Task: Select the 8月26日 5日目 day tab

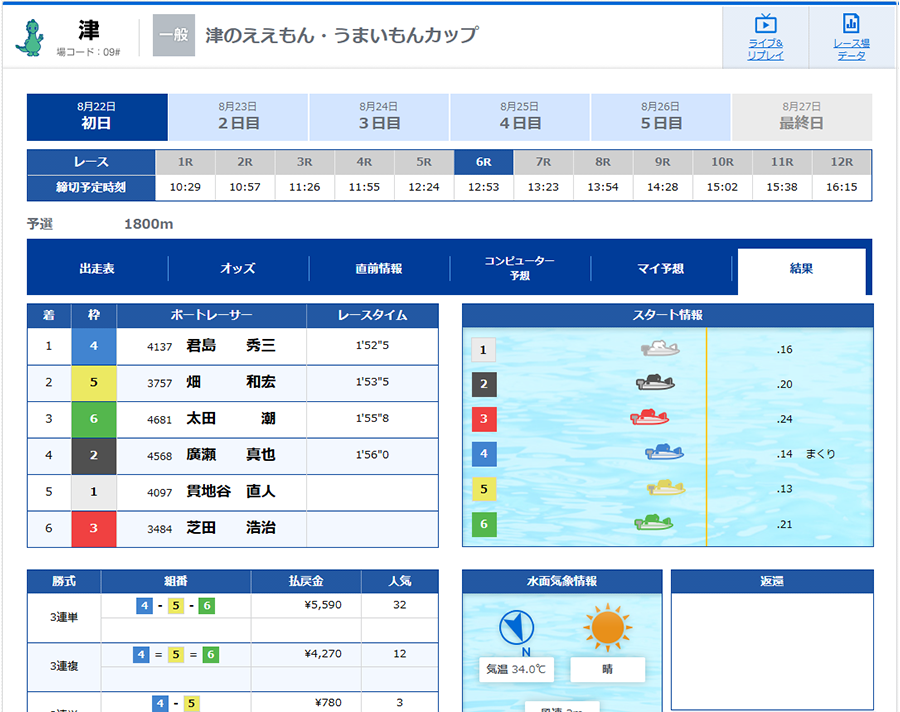Action: [x=661, y=117]
